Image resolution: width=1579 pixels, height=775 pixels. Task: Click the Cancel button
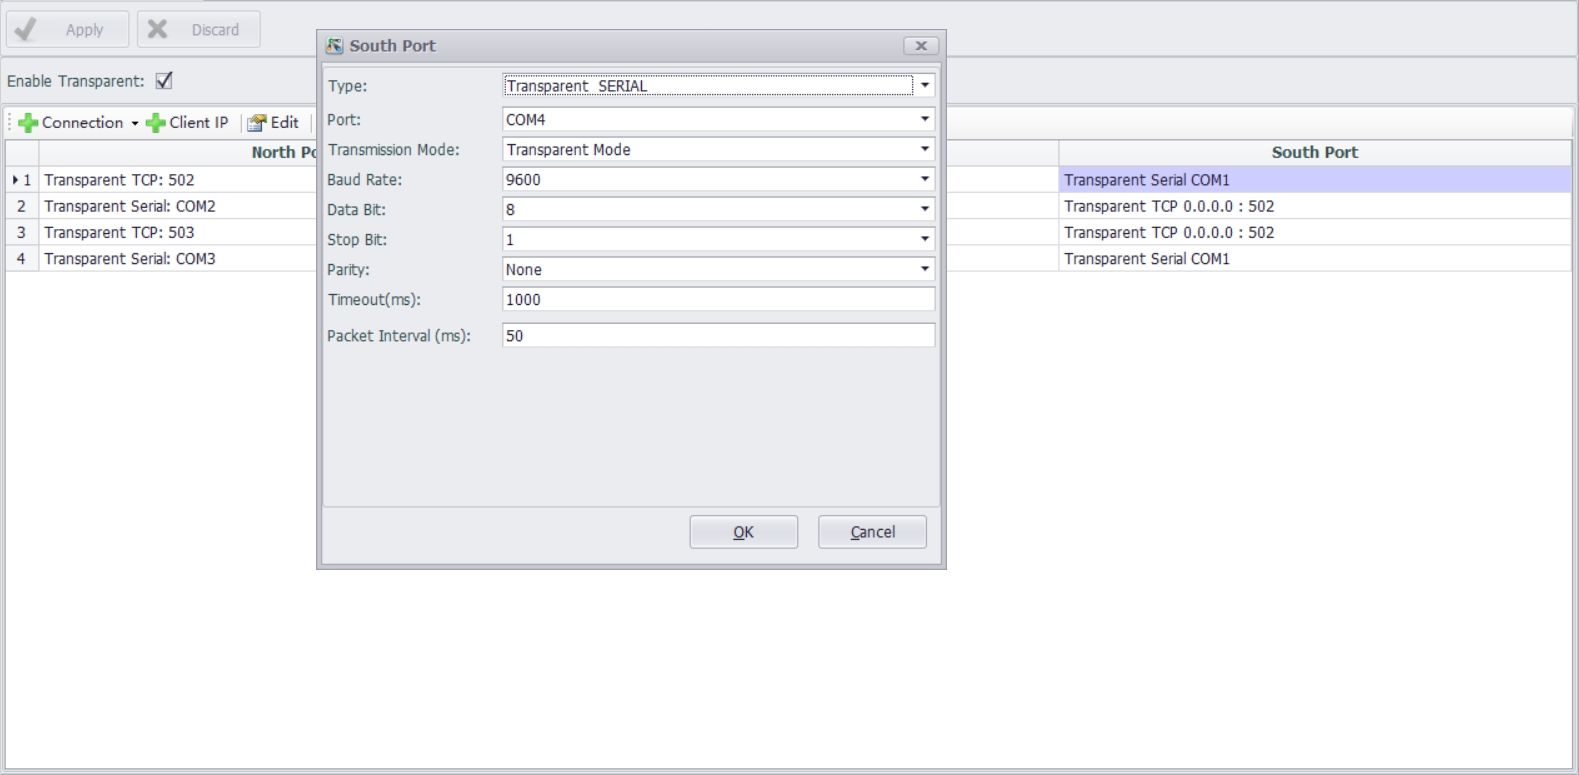coord(872,532)
